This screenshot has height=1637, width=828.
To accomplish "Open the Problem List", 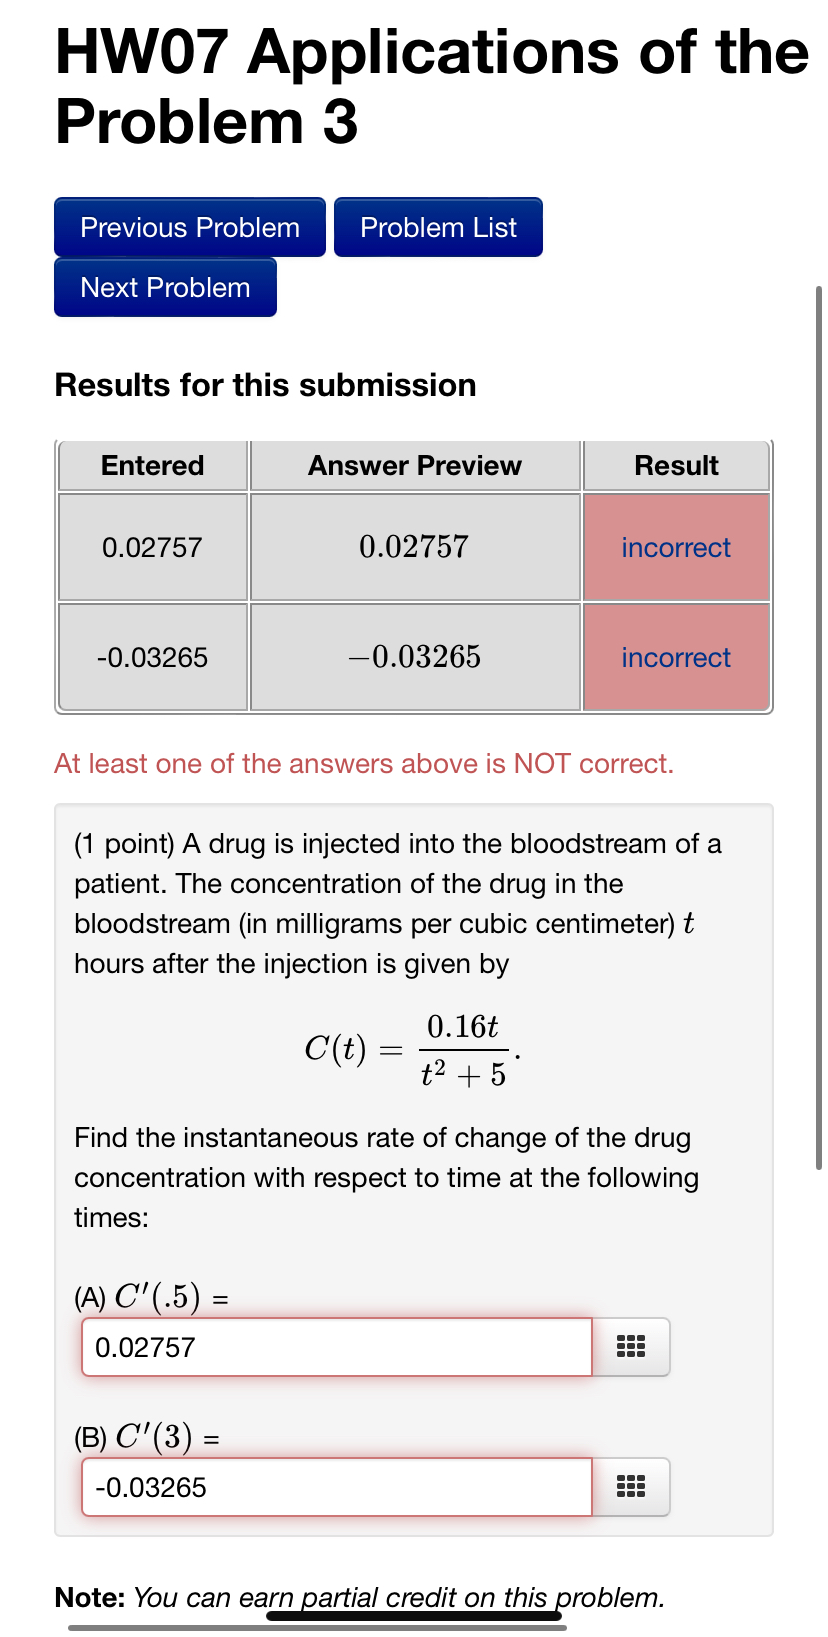I will pyautogui.click(x=438, y=227).
